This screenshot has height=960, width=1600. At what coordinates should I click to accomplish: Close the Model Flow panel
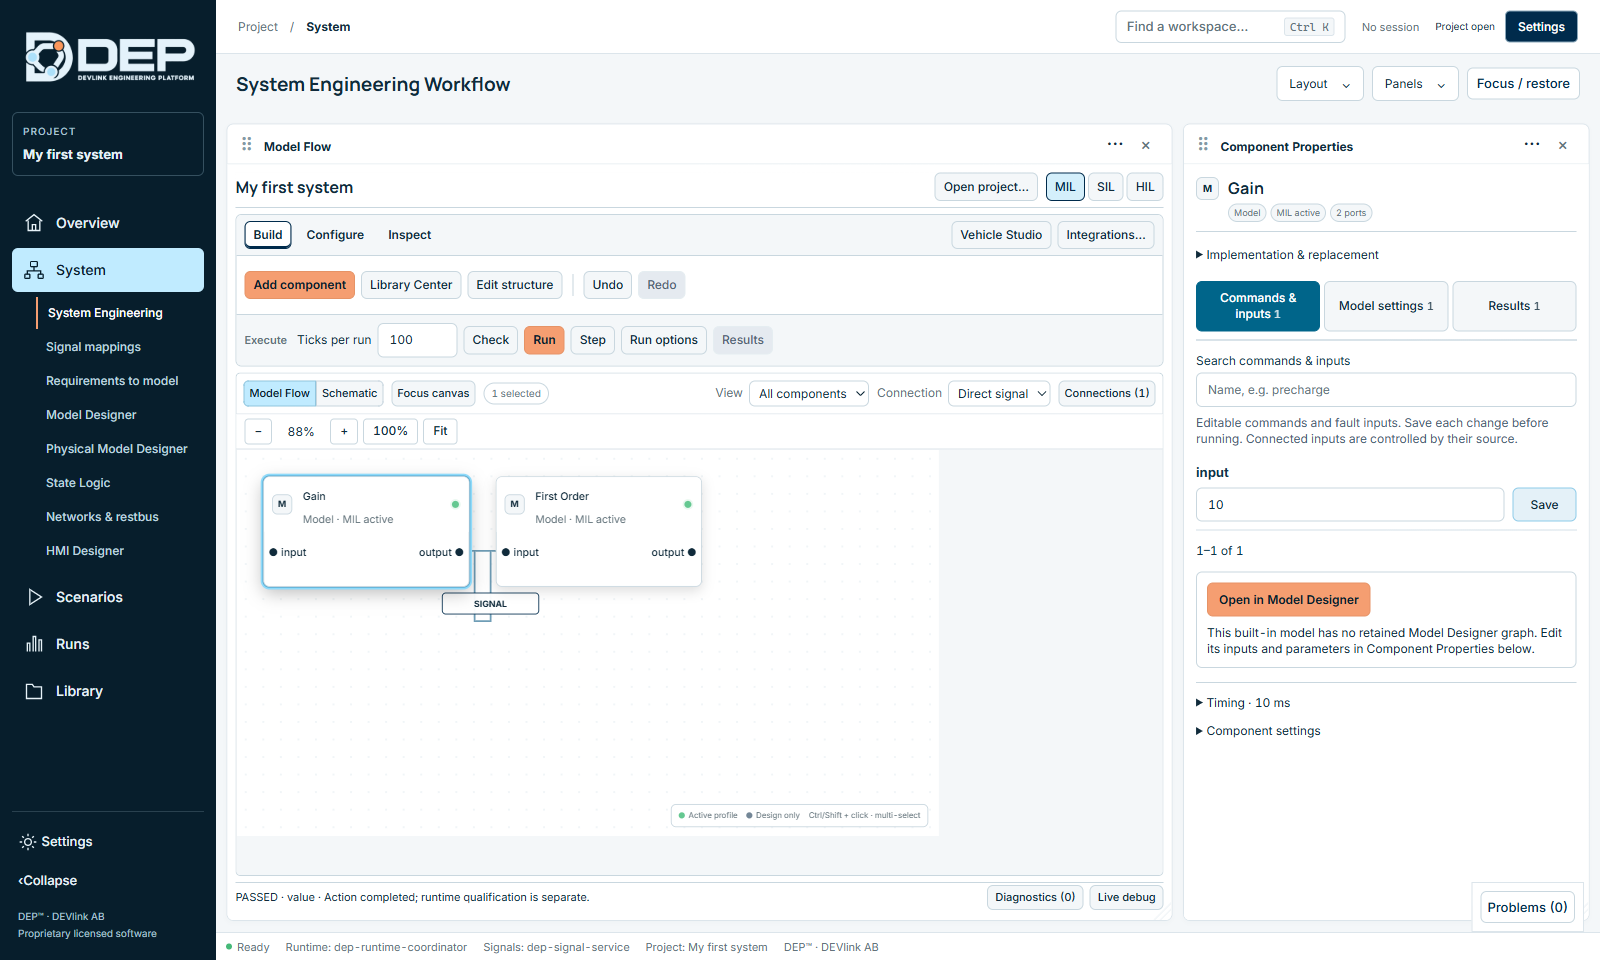click(x=1146, y=146)
